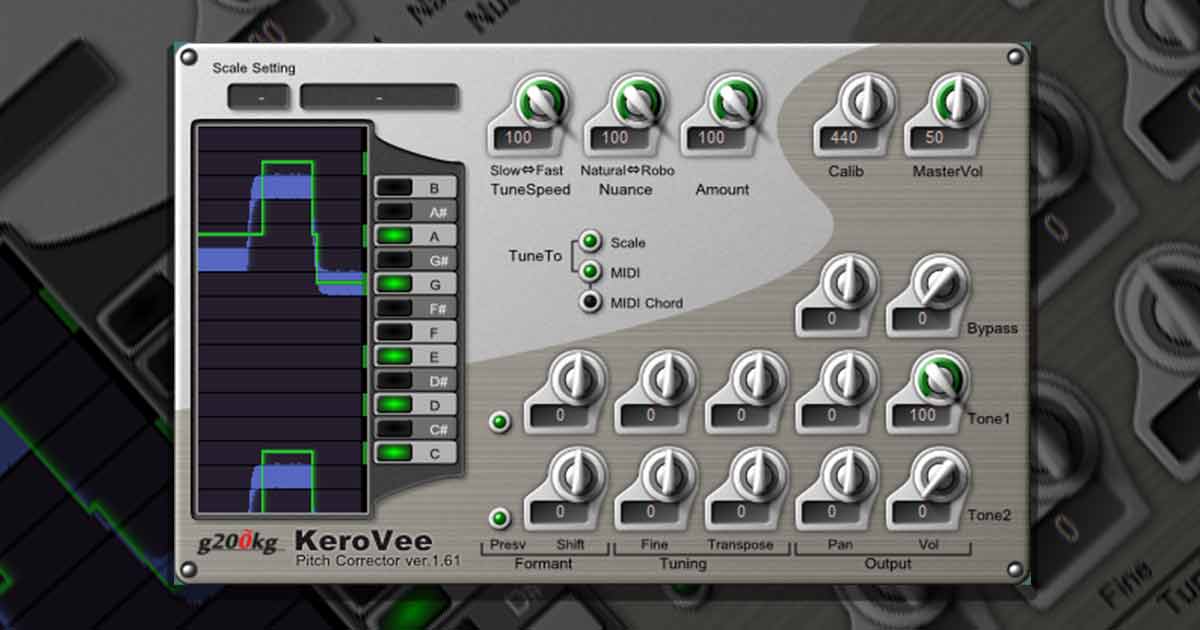1200x630 pixels.
Task: Click the Bypass row Pan knob
Action: click(848, 283)
